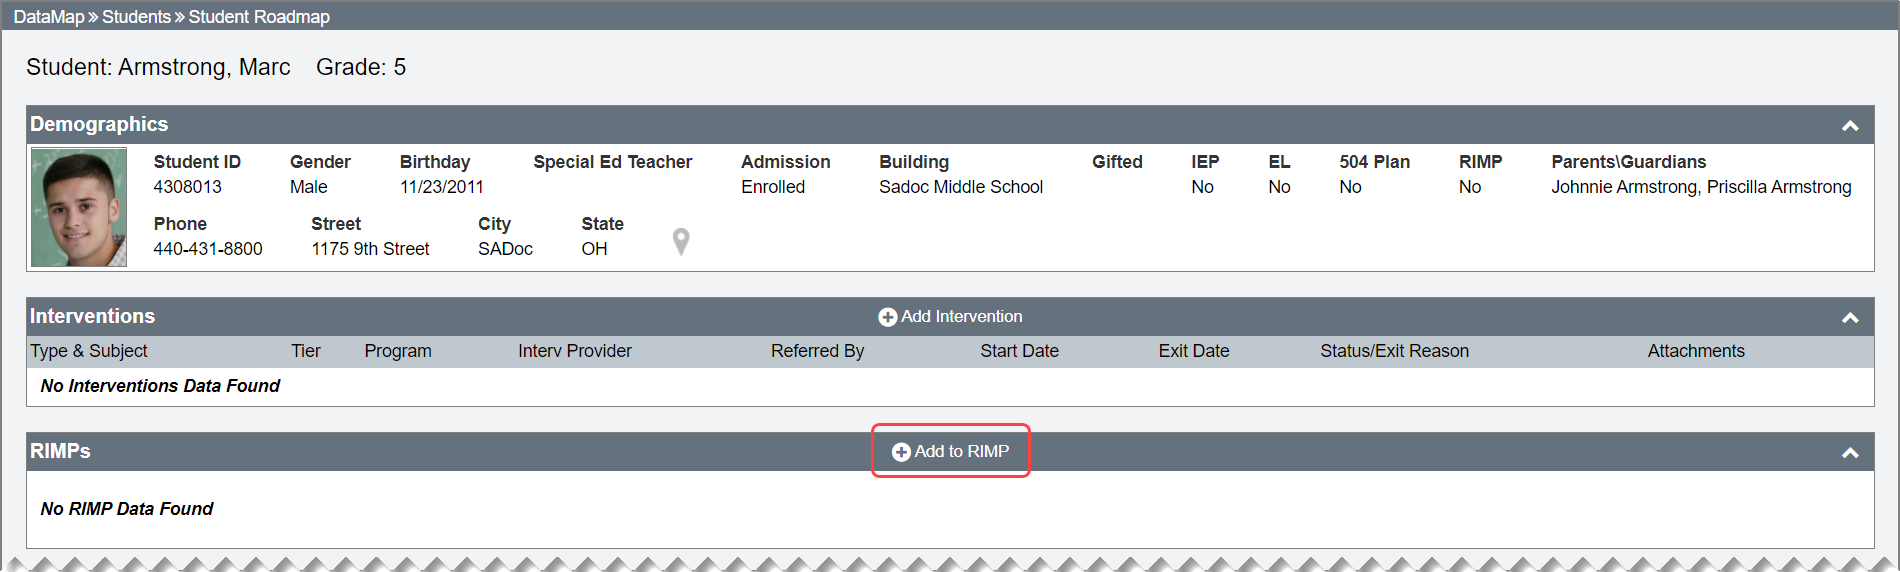Click the Attachments column header
The height and width of the screenshot is (572, 1900).
[x=1696, y=351]
